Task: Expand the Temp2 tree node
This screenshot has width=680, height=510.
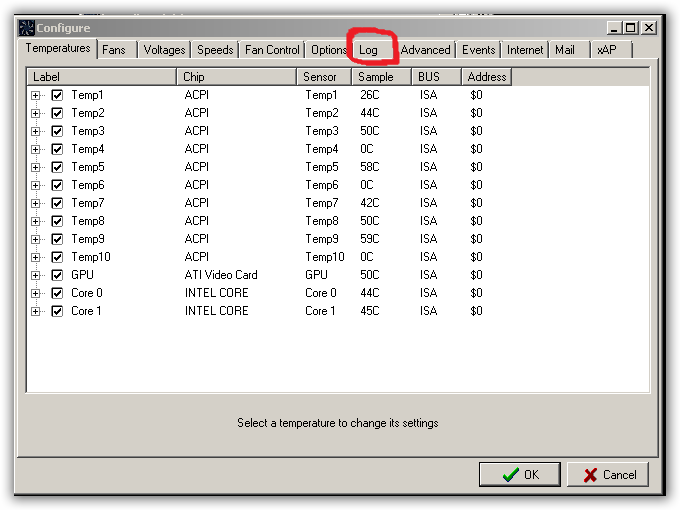Action: (36, 114)
